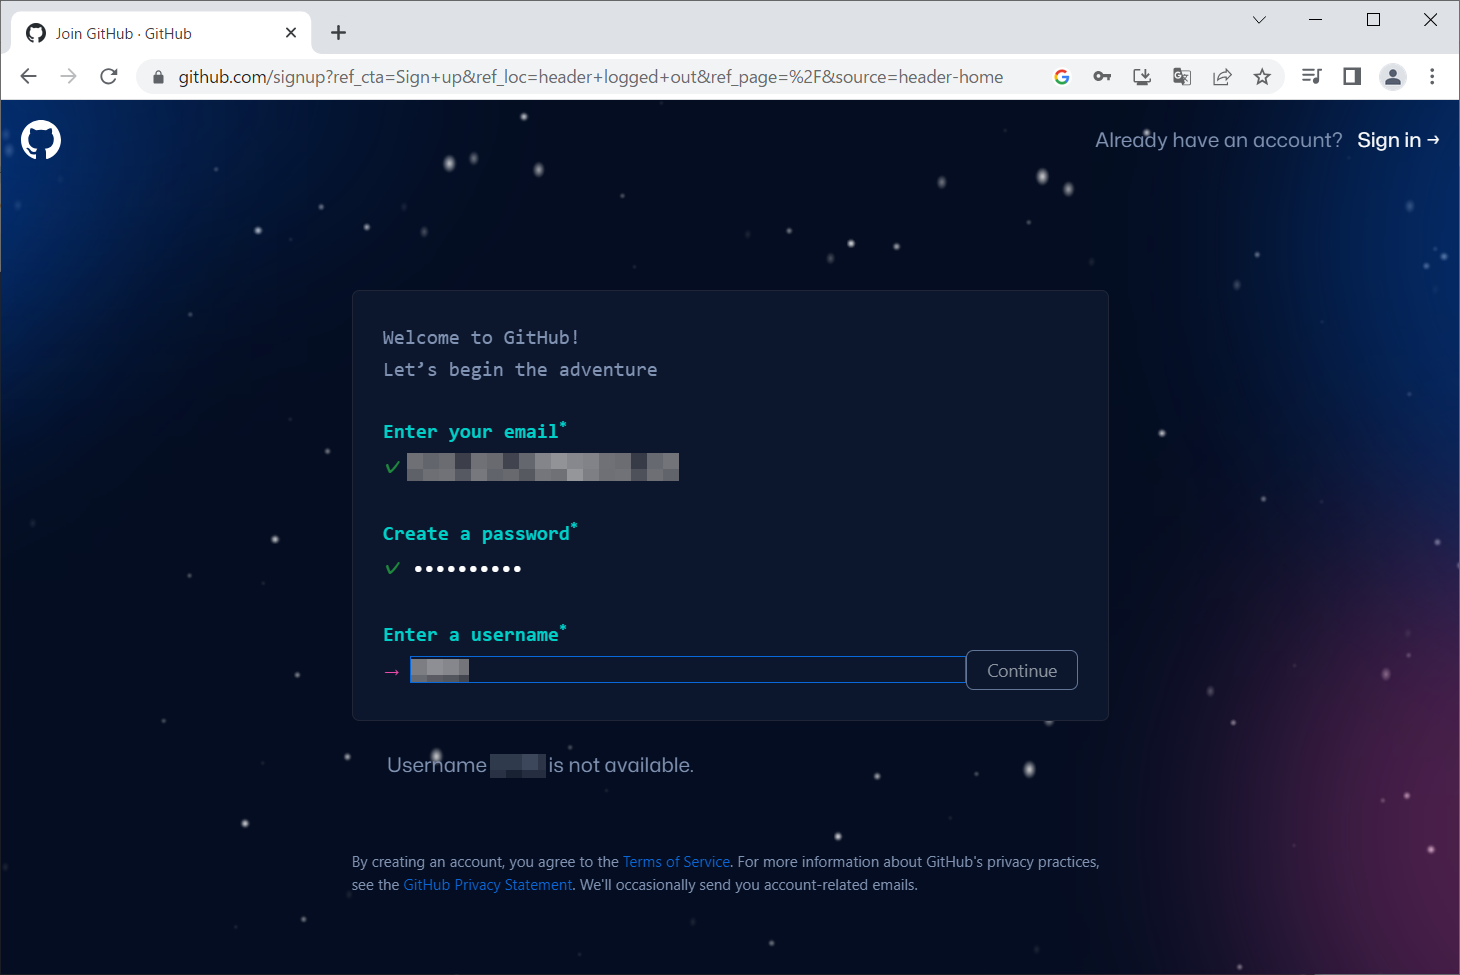The image size is (1460, 975).
Task: Click the Sign in link
Action: click(x=1397, y=140)
